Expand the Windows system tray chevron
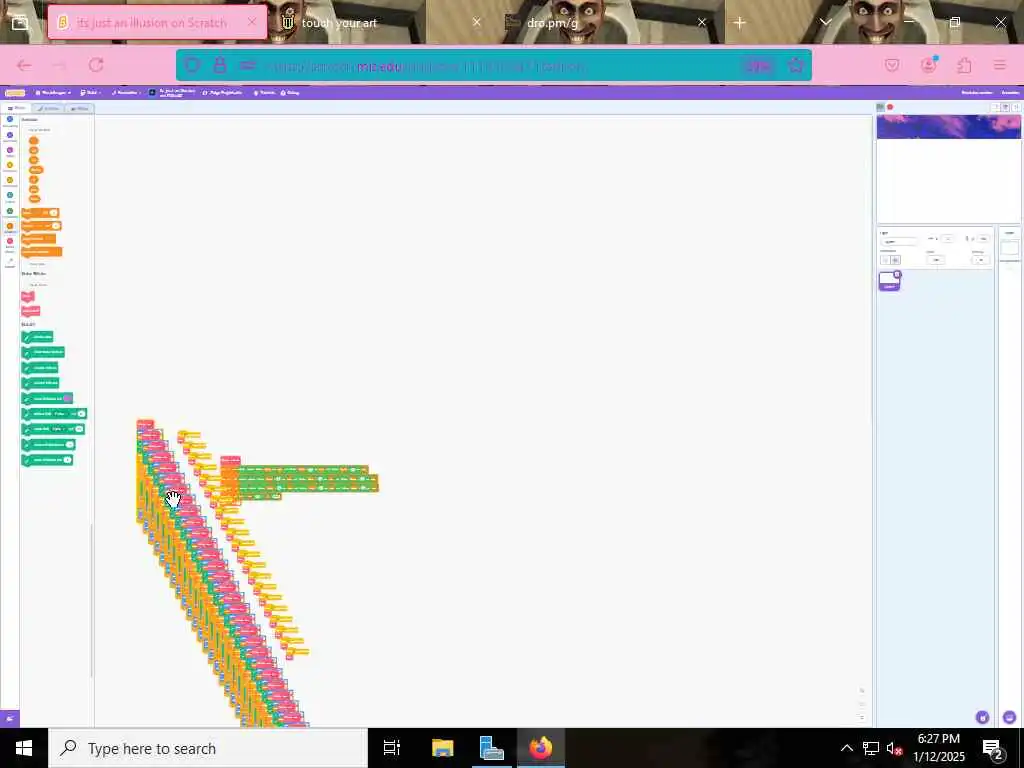1024x768 pixels. [x=846, y=748]
